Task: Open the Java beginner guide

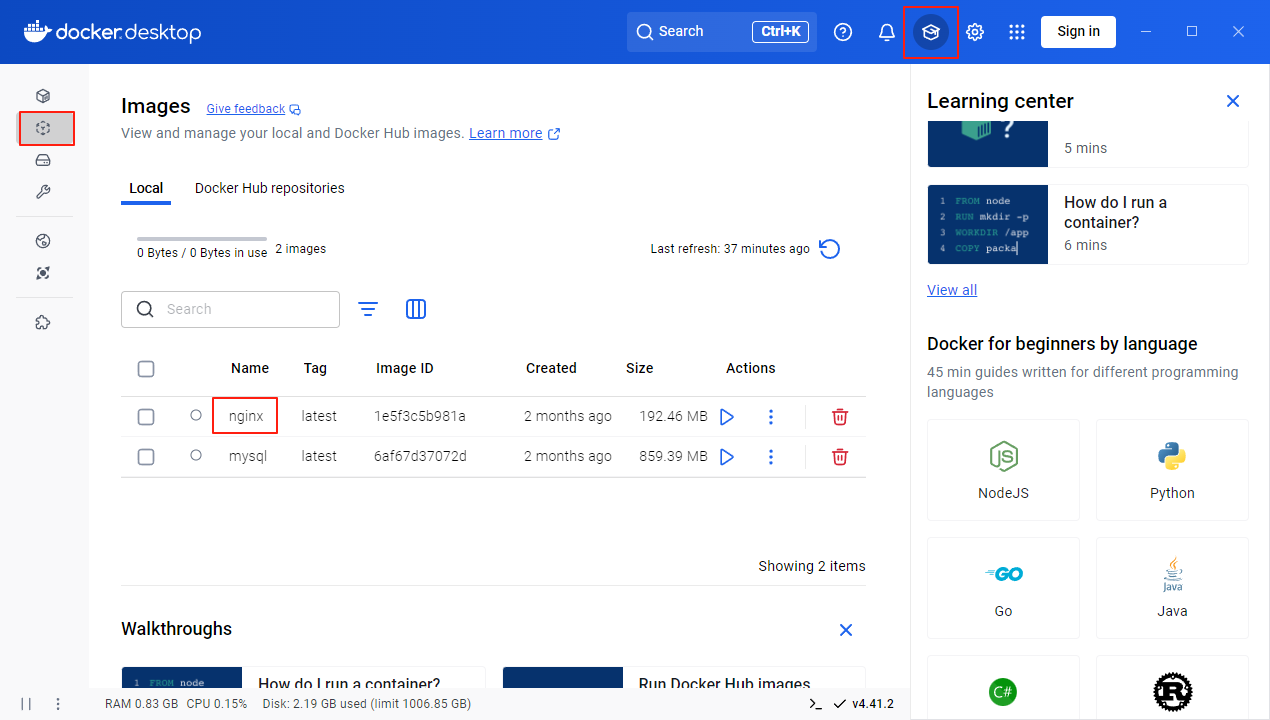Action: 1172,588
